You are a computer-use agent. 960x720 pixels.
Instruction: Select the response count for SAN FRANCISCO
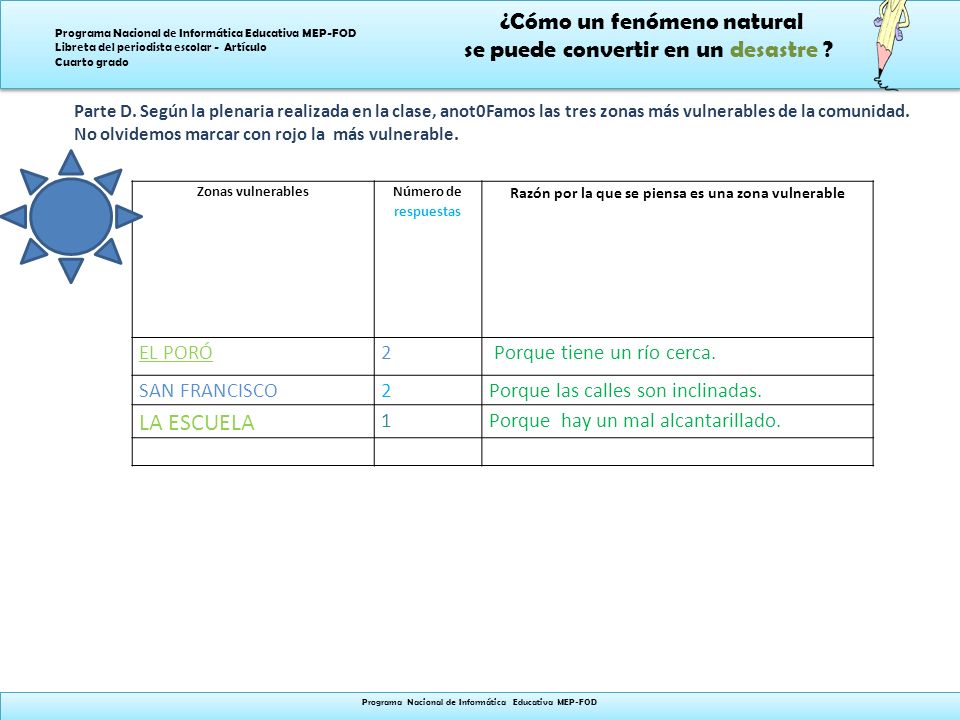(386, 391)
